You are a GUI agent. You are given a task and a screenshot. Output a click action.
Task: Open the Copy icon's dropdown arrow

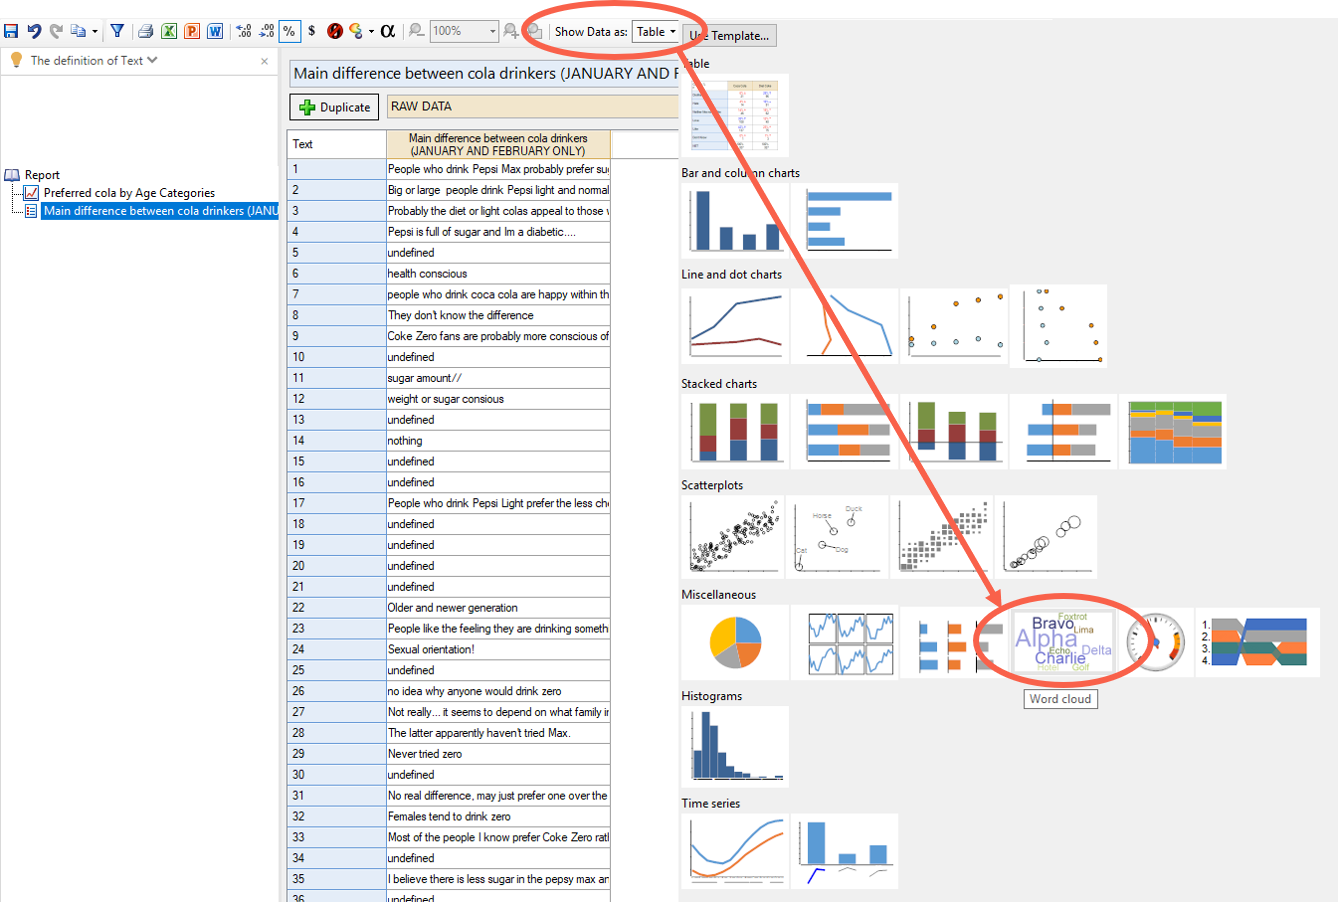point(95,32)
